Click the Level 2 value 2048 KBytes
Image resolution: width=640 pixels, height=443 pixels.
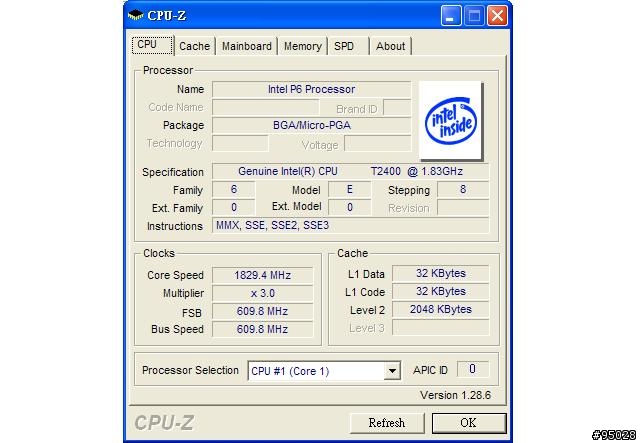tap(440, 309)
